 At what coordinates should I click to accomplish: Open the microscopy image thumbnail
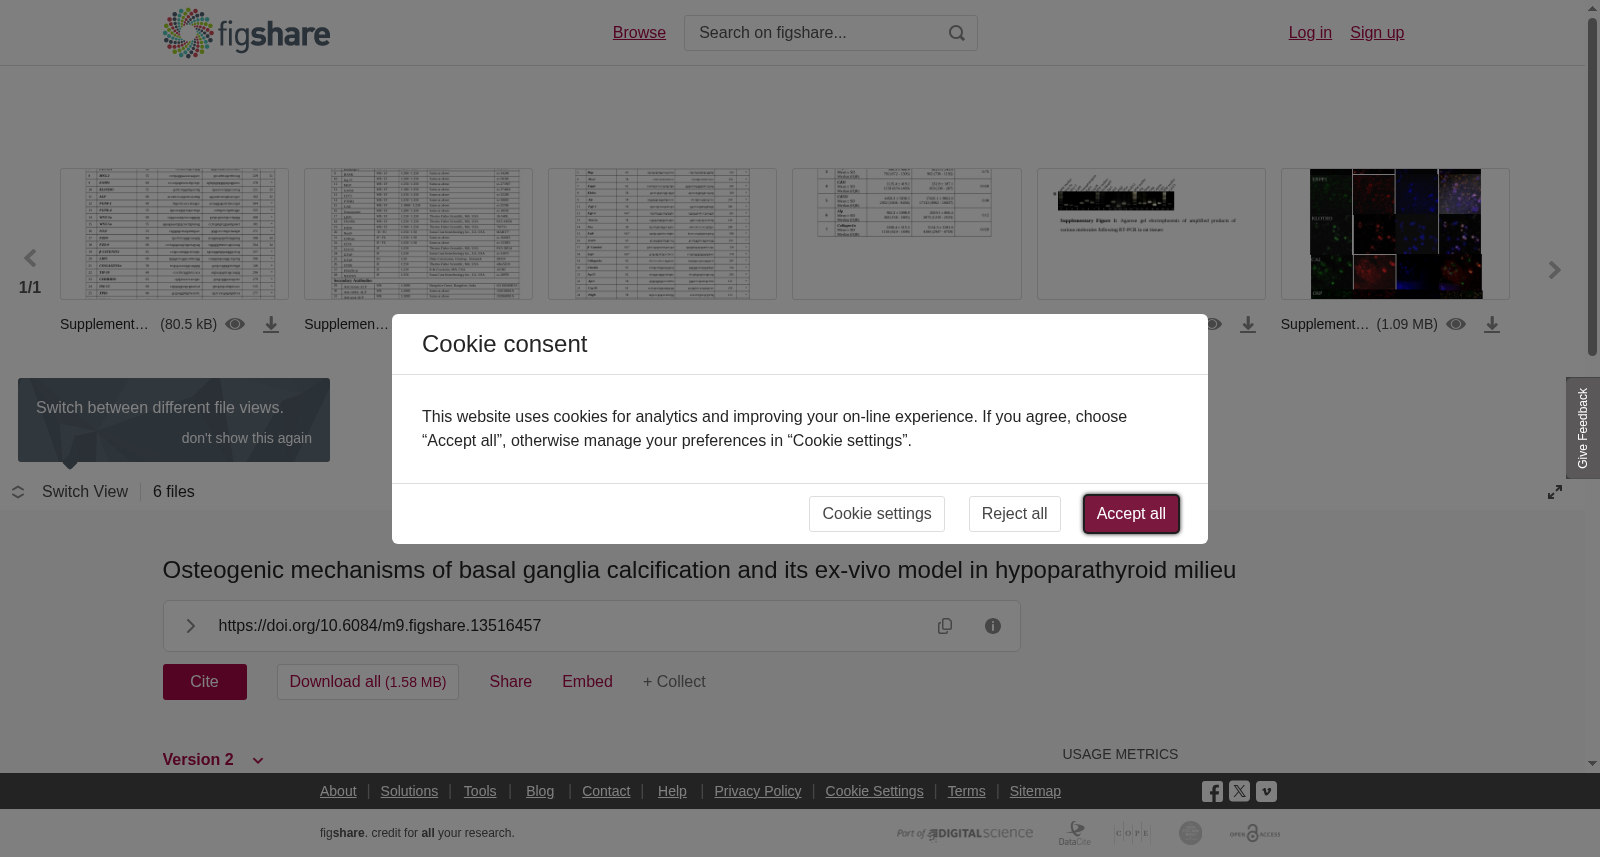click(x=1395, y=234)
